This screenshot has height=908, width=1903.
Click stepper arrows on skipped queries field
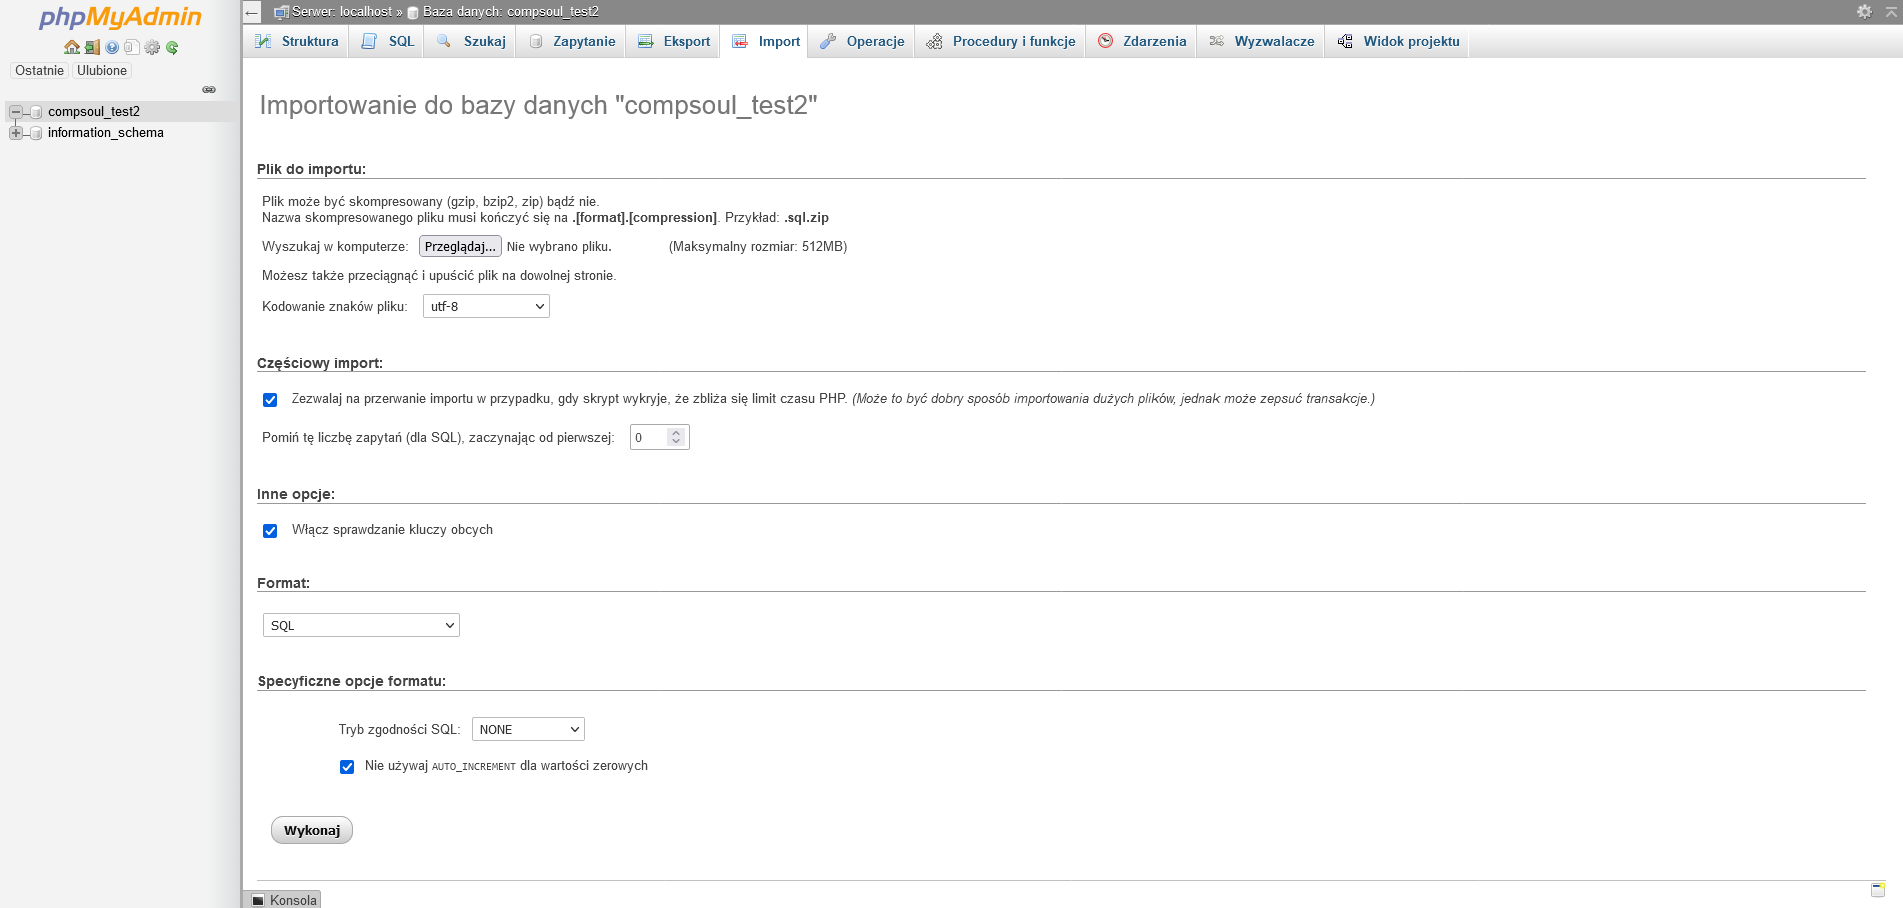(676, 436)
